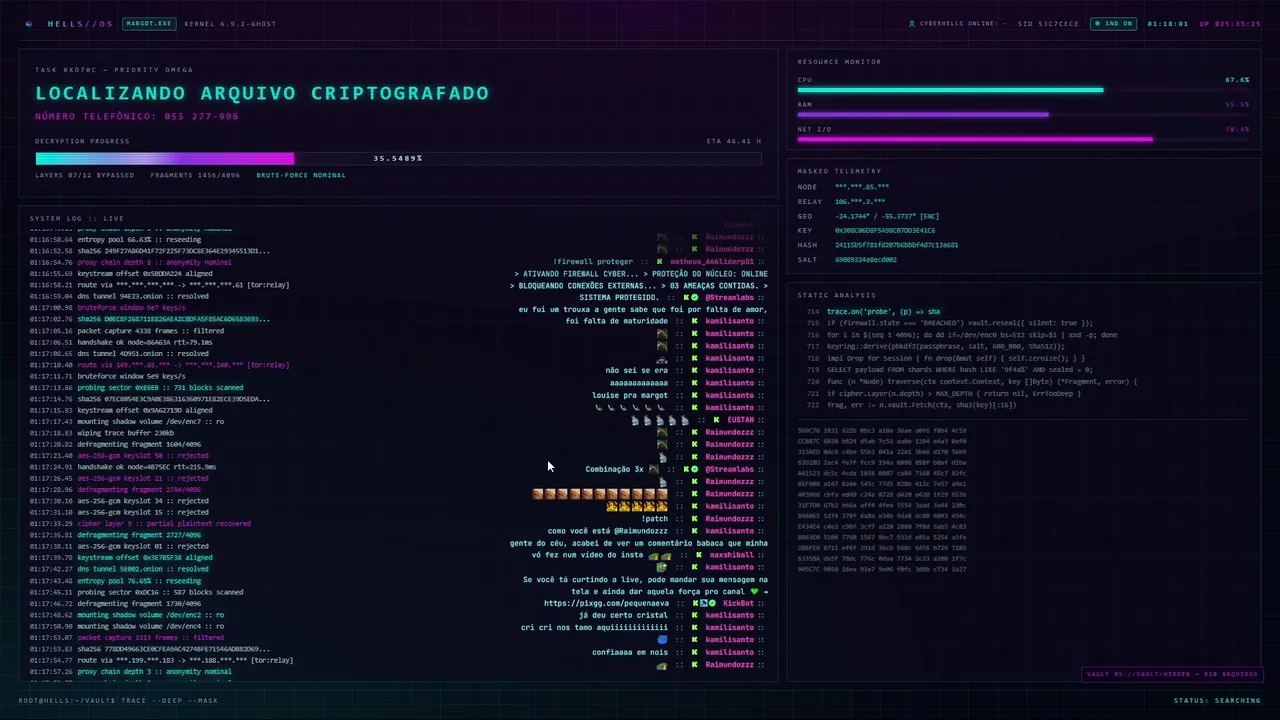Click the EUSTAH username in chat
The image size is (1280, 720).
pos(740,420)
